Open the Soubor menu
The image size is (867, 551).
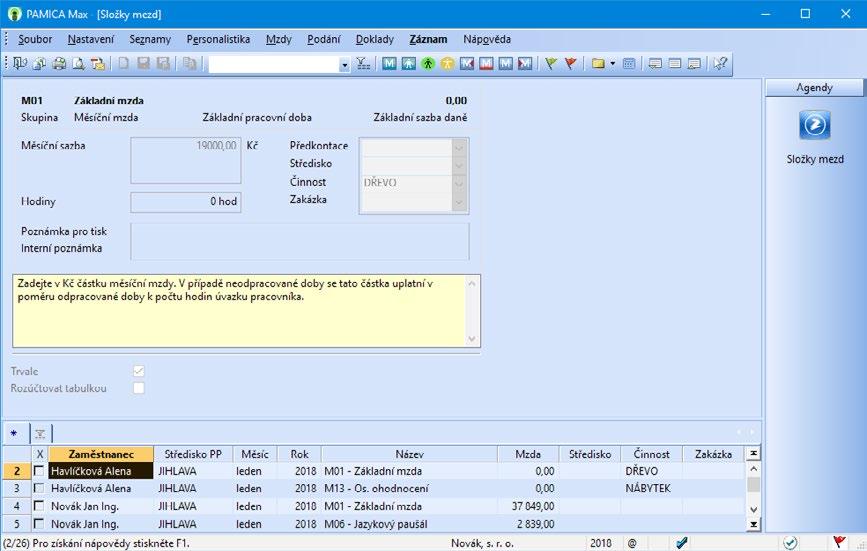click(x=35, y=39)
